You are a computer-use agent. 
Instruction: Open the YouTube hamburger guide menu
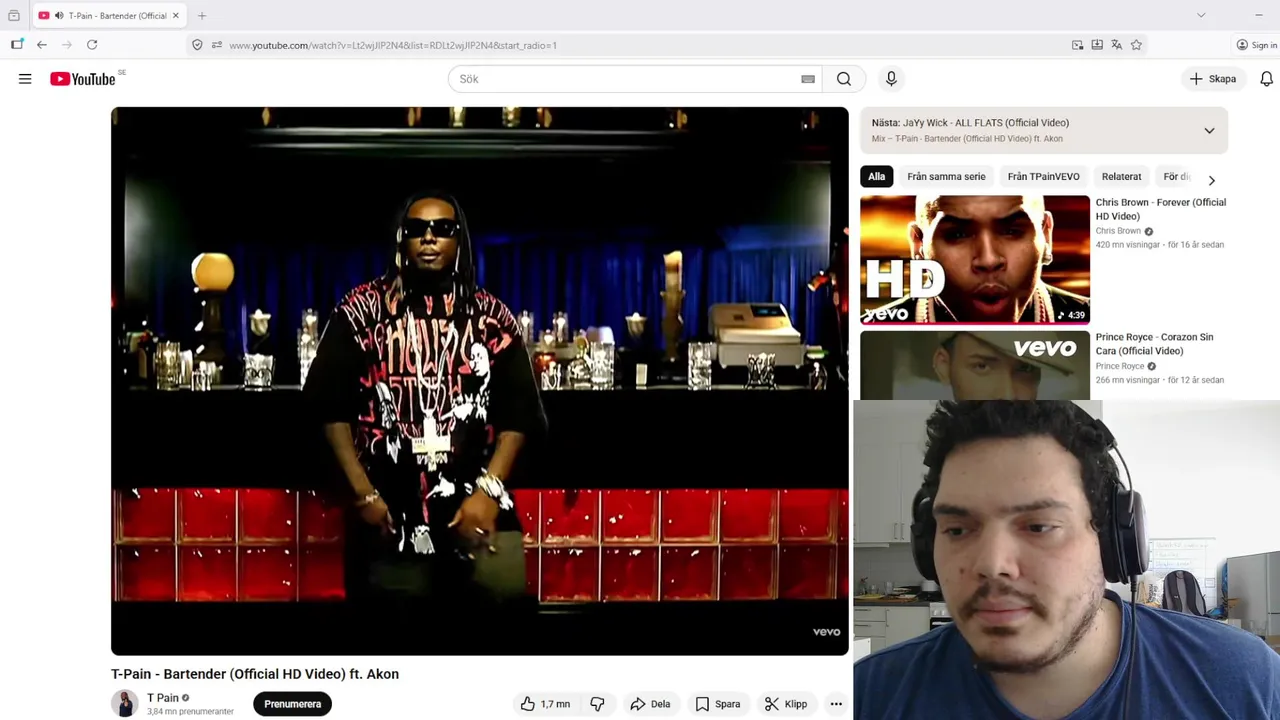coord(25,79)
